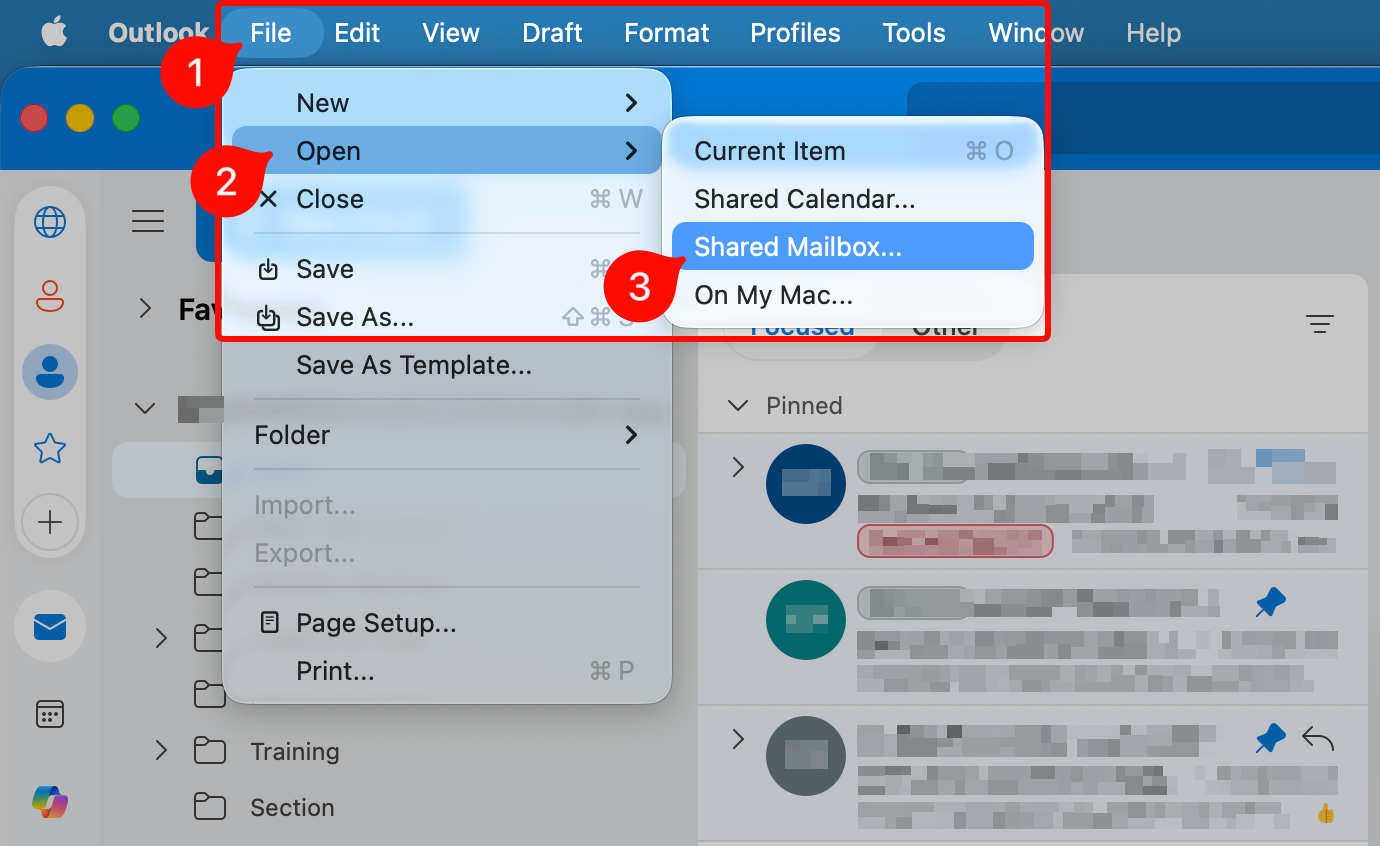Viewport: 1380px width, 846px height.
Task: Open the Folder submenu
Action: (x=445, y=435)
